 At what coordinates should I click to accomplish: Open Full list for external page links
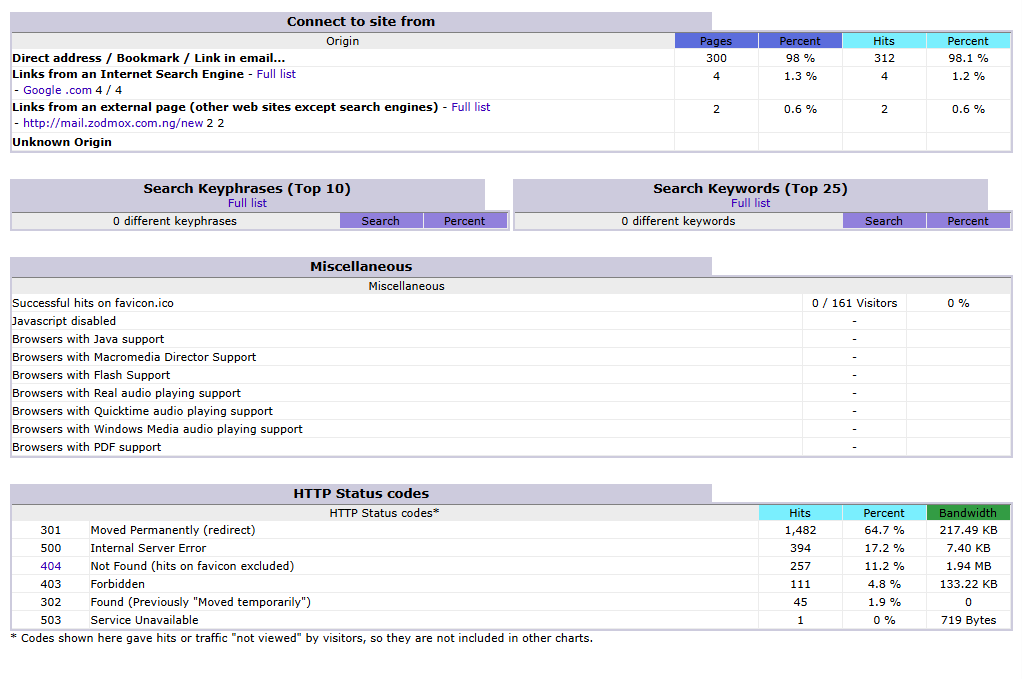pos(470,107)
